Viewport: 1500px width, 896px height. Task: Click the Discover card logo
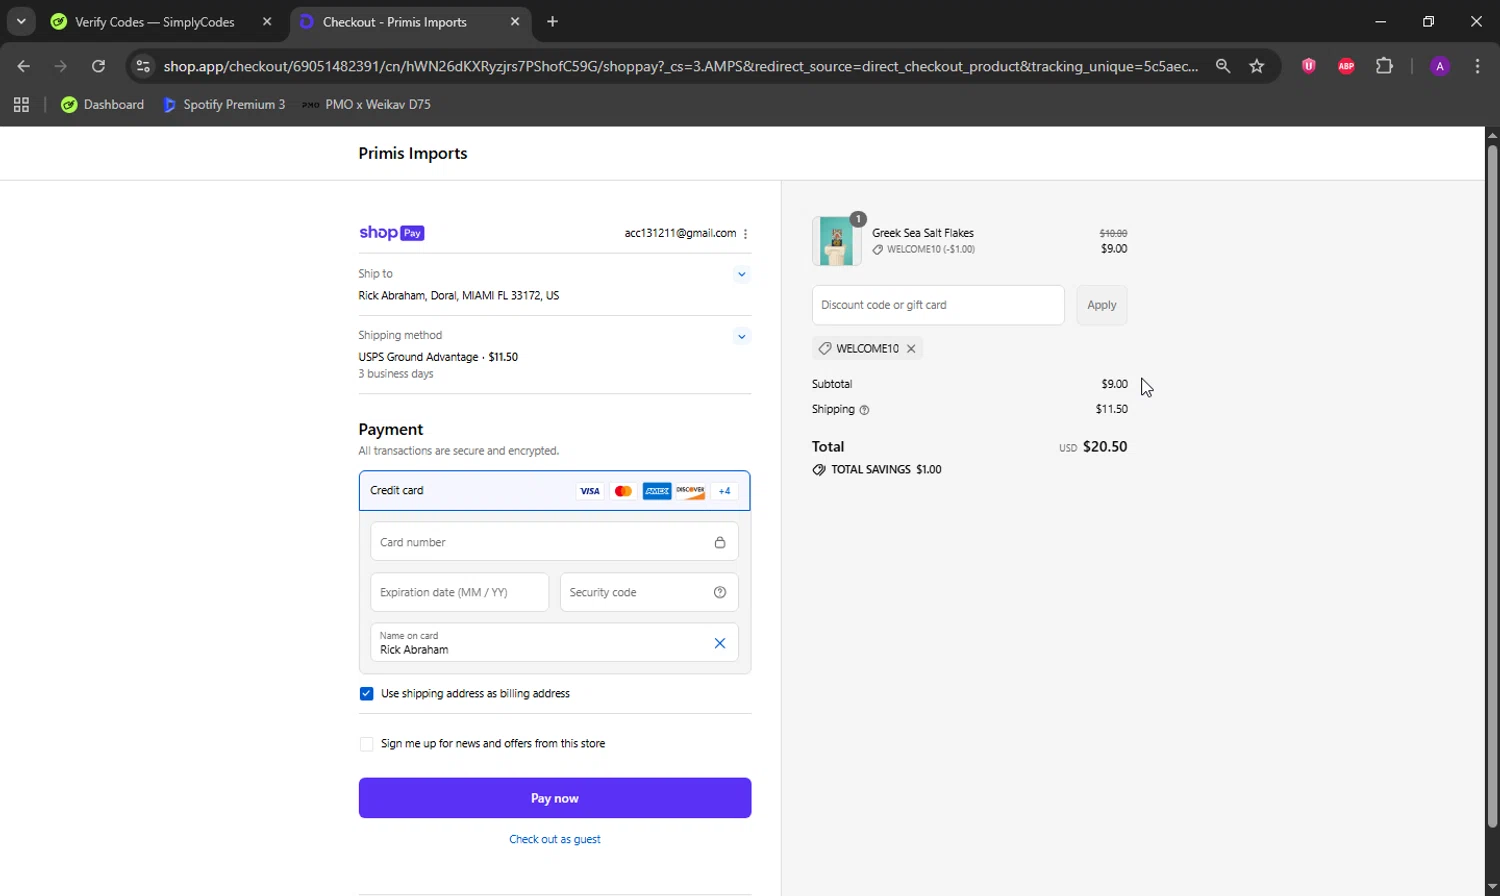690,491
